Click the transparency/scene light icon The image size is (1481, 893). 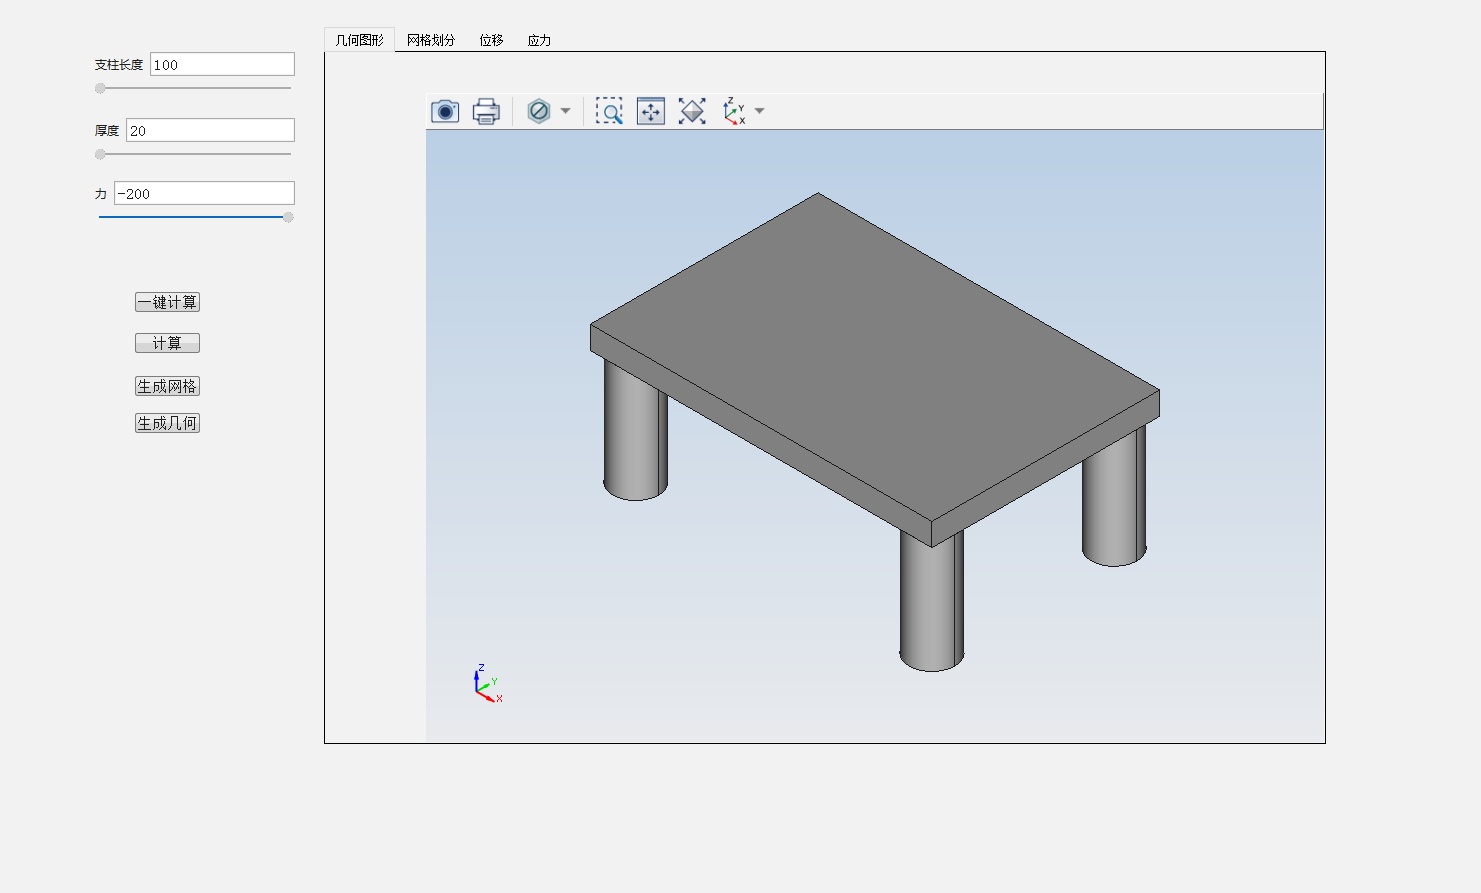click(539, 111)
